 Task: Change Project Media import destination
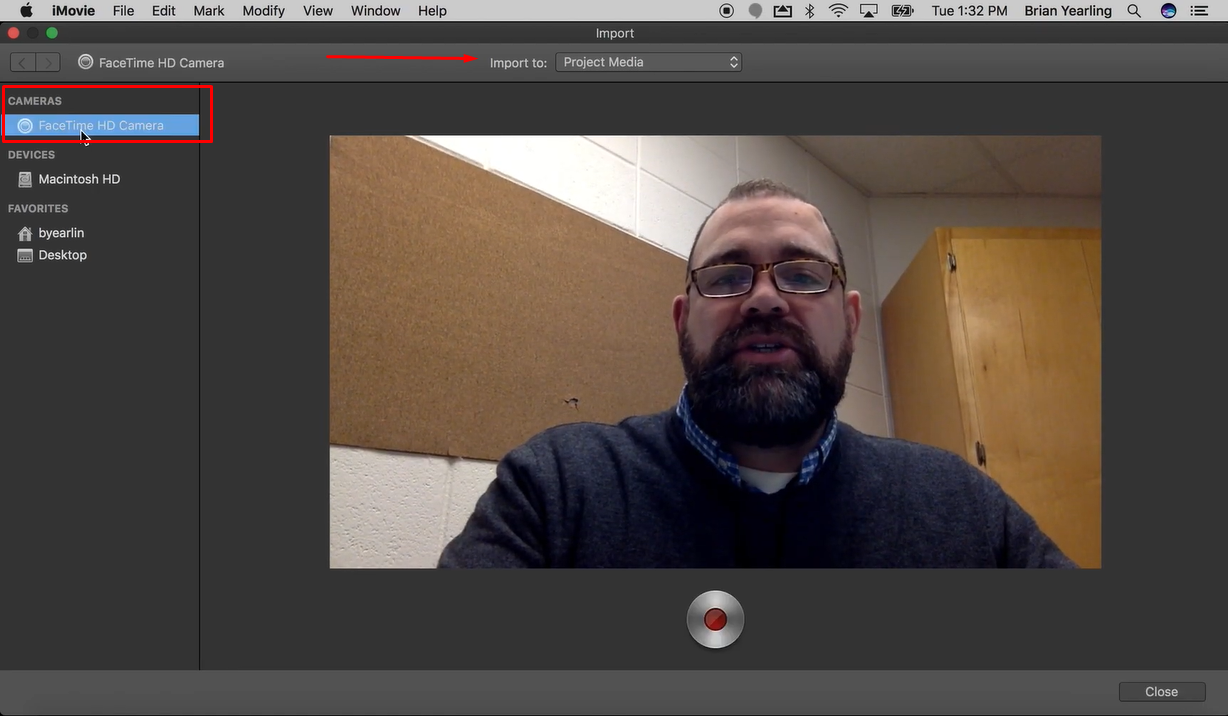[648, 61]
